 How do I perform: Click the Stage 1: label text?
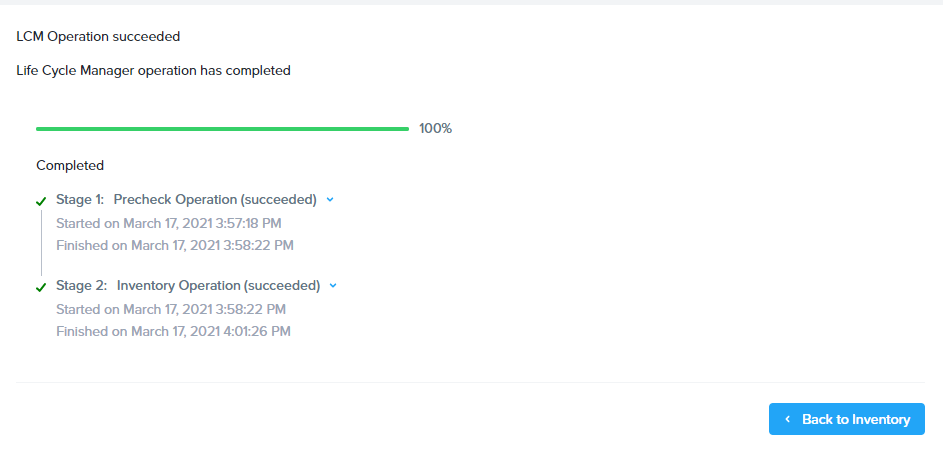pos(80,200)
